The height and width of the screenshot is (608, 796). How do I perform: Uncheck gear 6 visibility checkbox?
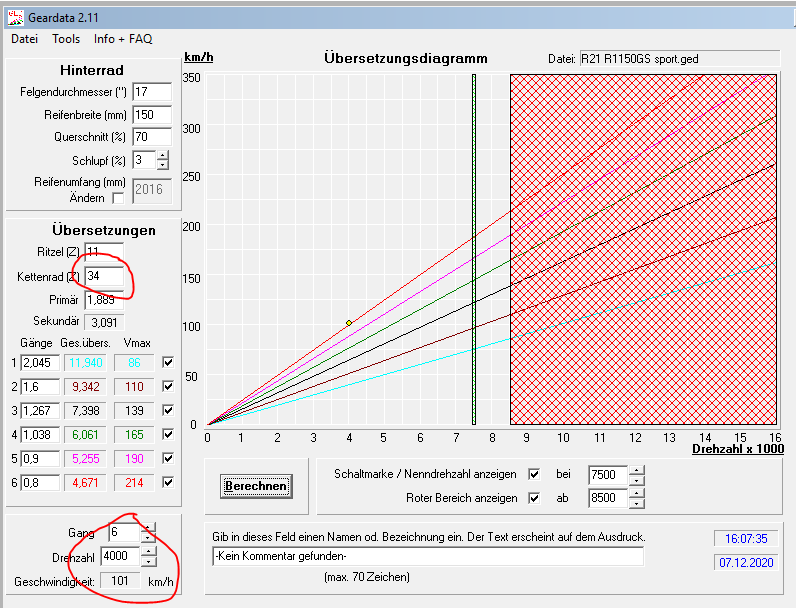(168, 482)
